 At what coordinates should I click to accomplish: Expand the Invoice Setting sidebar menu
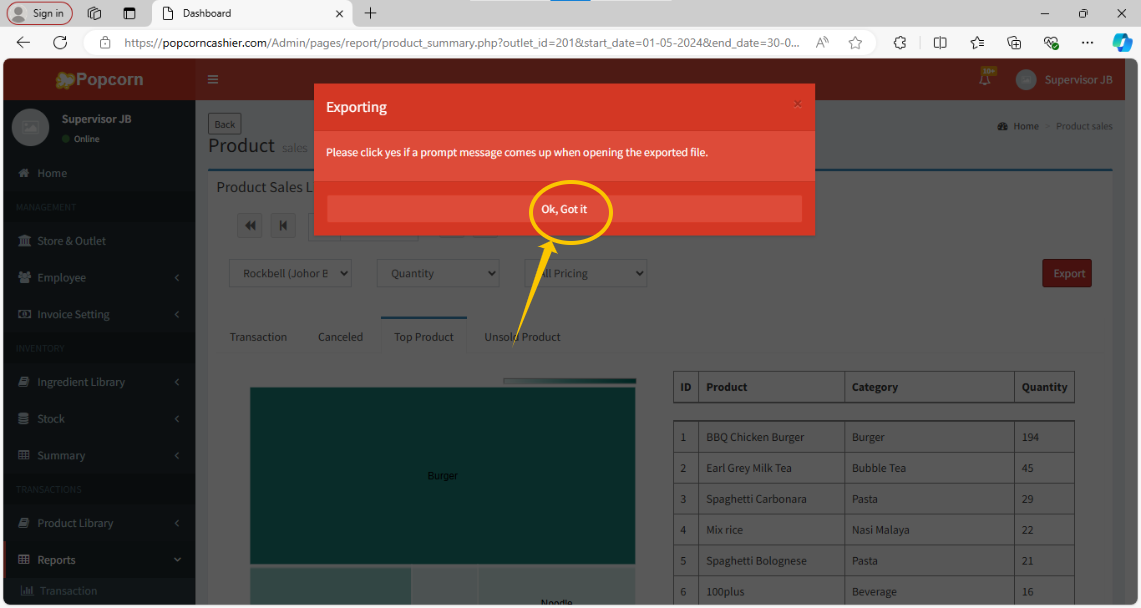99,314
